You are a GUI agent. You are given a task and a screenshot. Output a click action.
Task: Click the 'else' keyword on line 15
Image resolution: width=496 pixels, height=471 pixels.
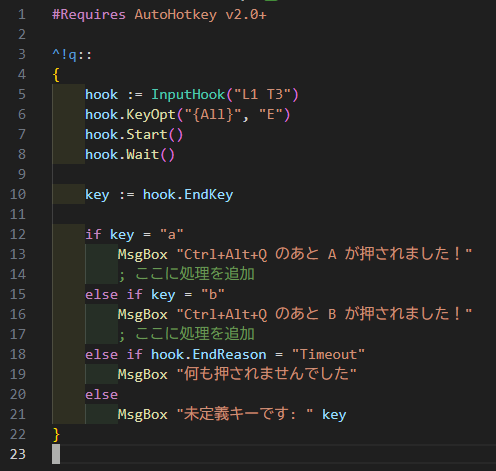101,295
